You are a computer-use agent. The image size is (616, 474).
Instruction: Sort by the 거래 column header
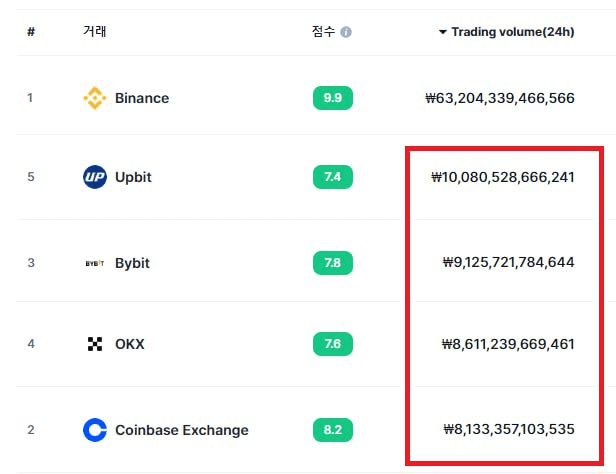coord(95,31)
